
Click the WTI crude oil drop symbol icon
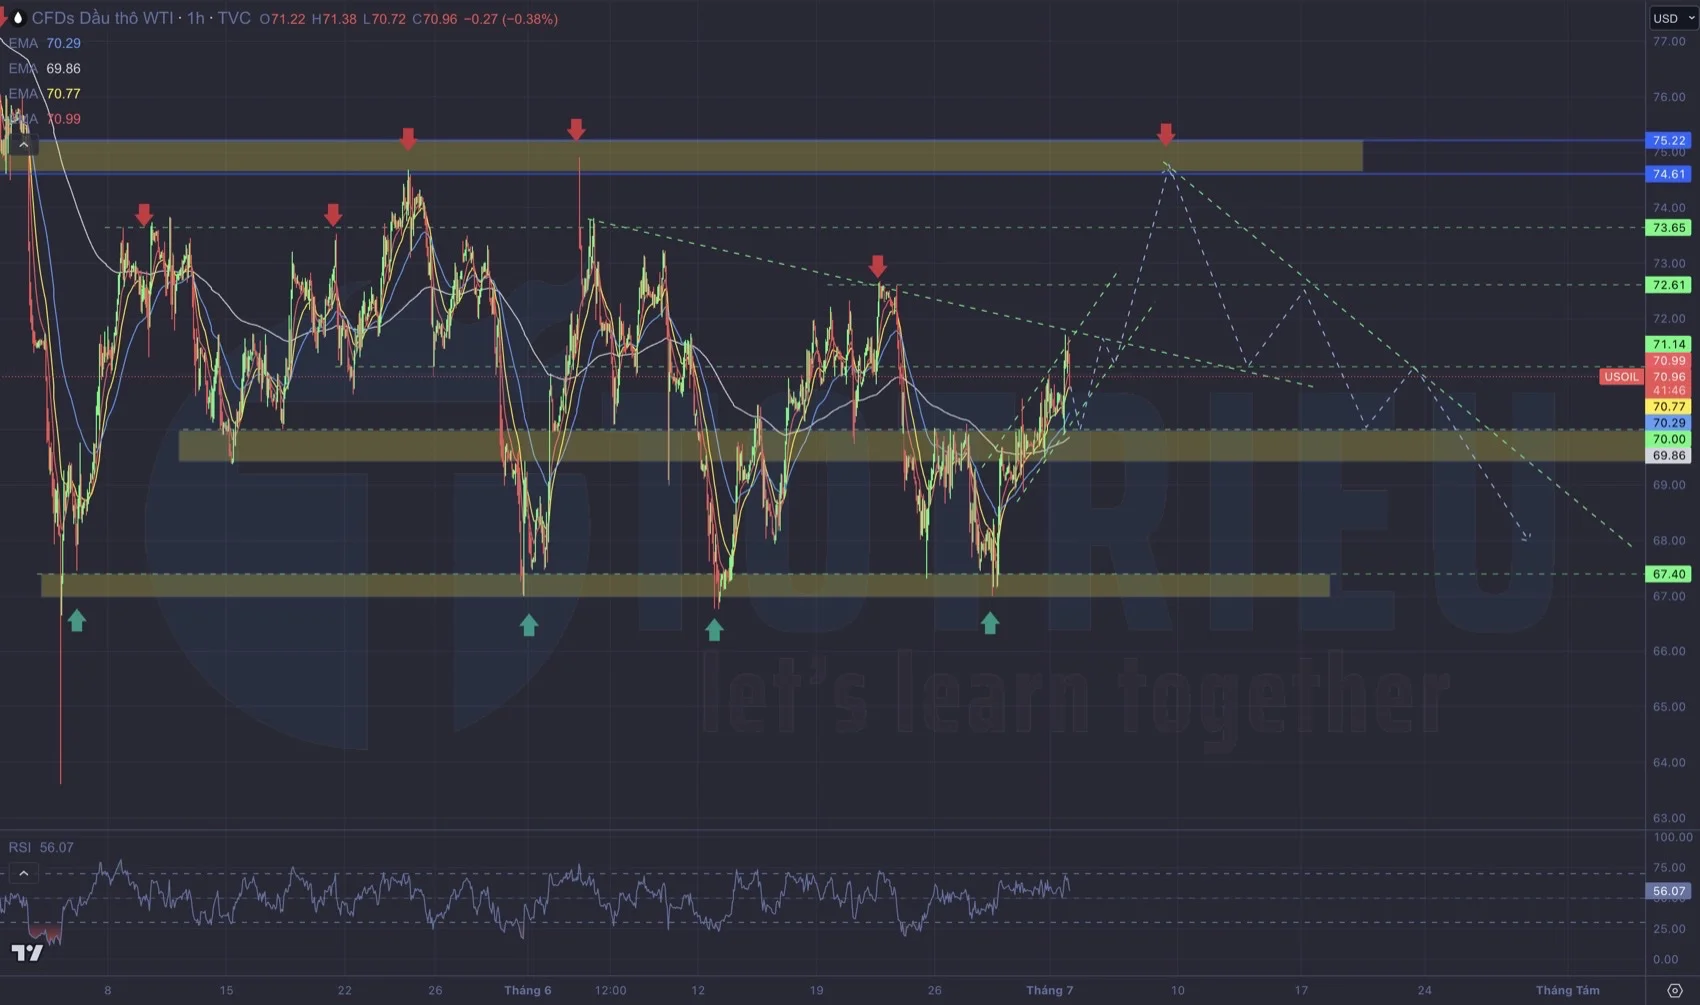pyautogui.click(x=17, y=18)
